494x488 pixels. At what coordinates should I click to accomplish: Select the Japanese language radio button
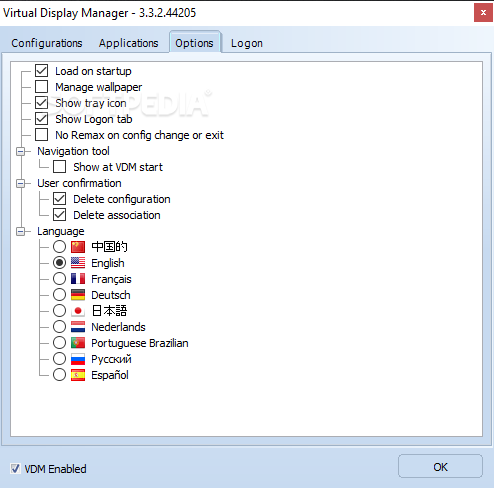pos(59,311)
